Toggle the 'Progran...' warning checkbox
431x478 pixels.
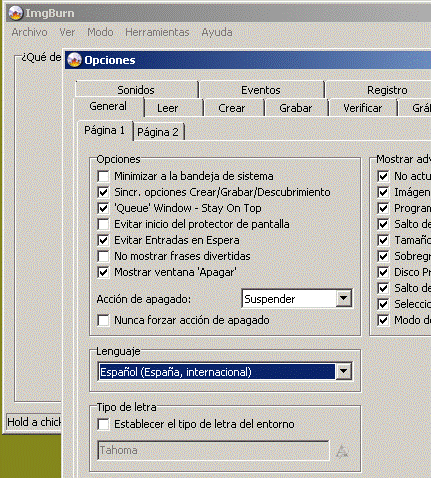click(383, 208)
